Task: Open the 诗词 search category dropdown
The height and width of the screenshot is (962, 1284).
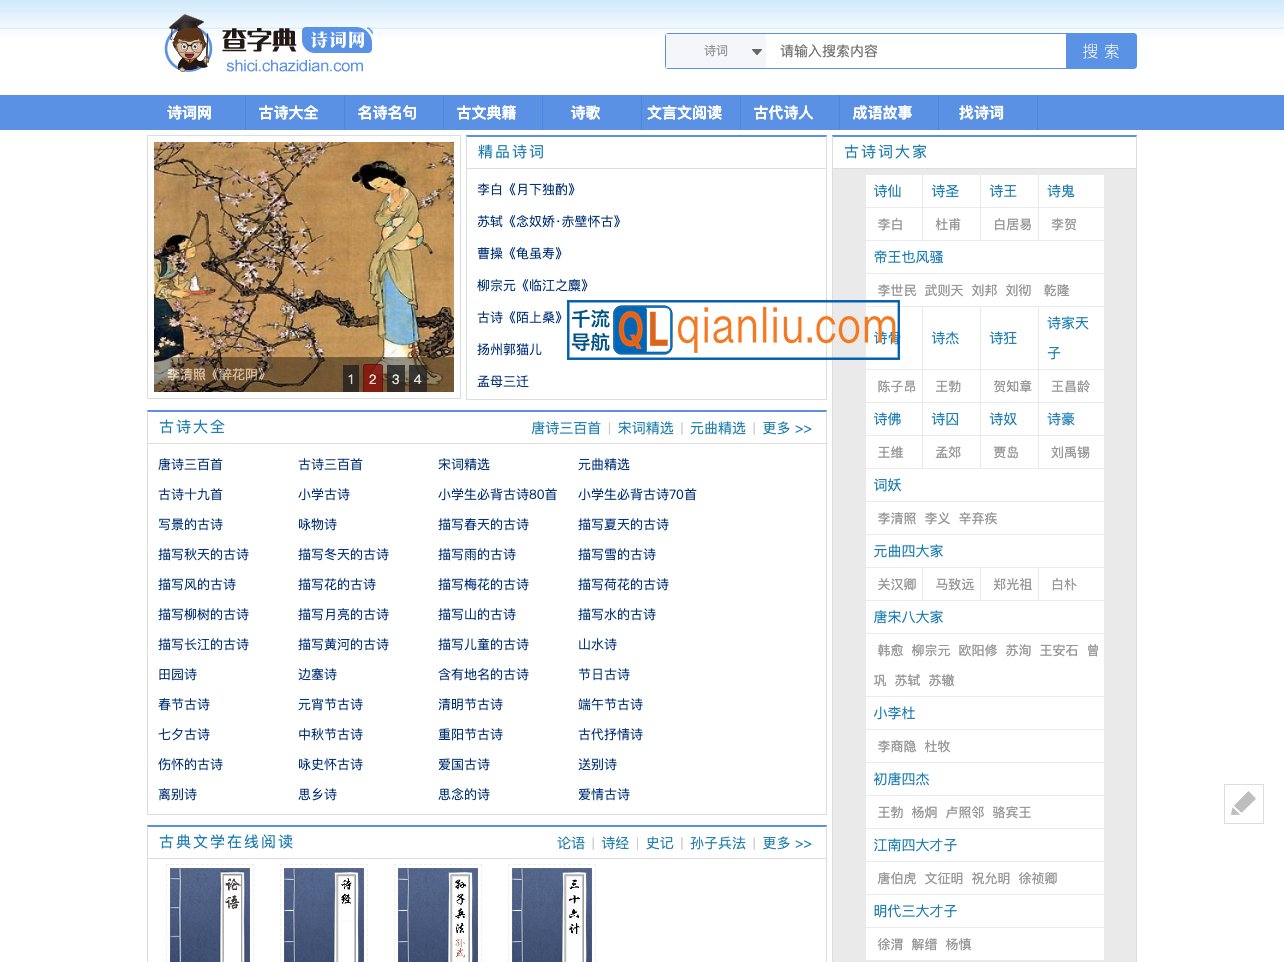Action: point(717,50)
